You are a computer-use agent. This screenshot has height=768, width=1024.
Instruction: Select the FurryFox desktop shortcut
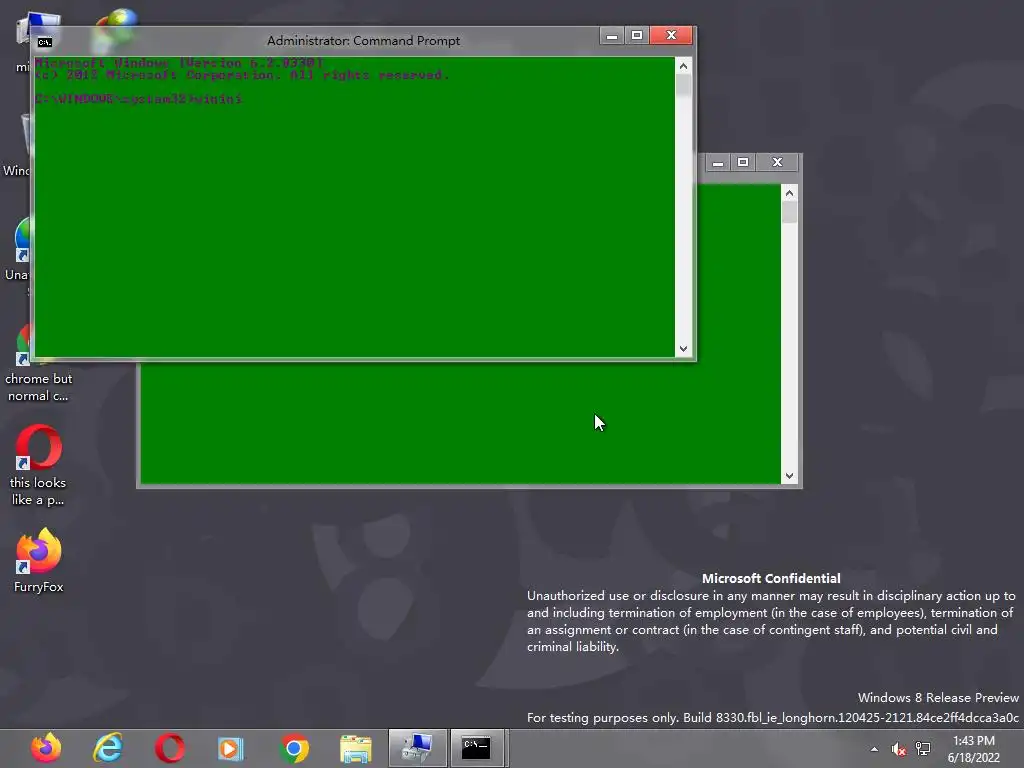(39, 560)
